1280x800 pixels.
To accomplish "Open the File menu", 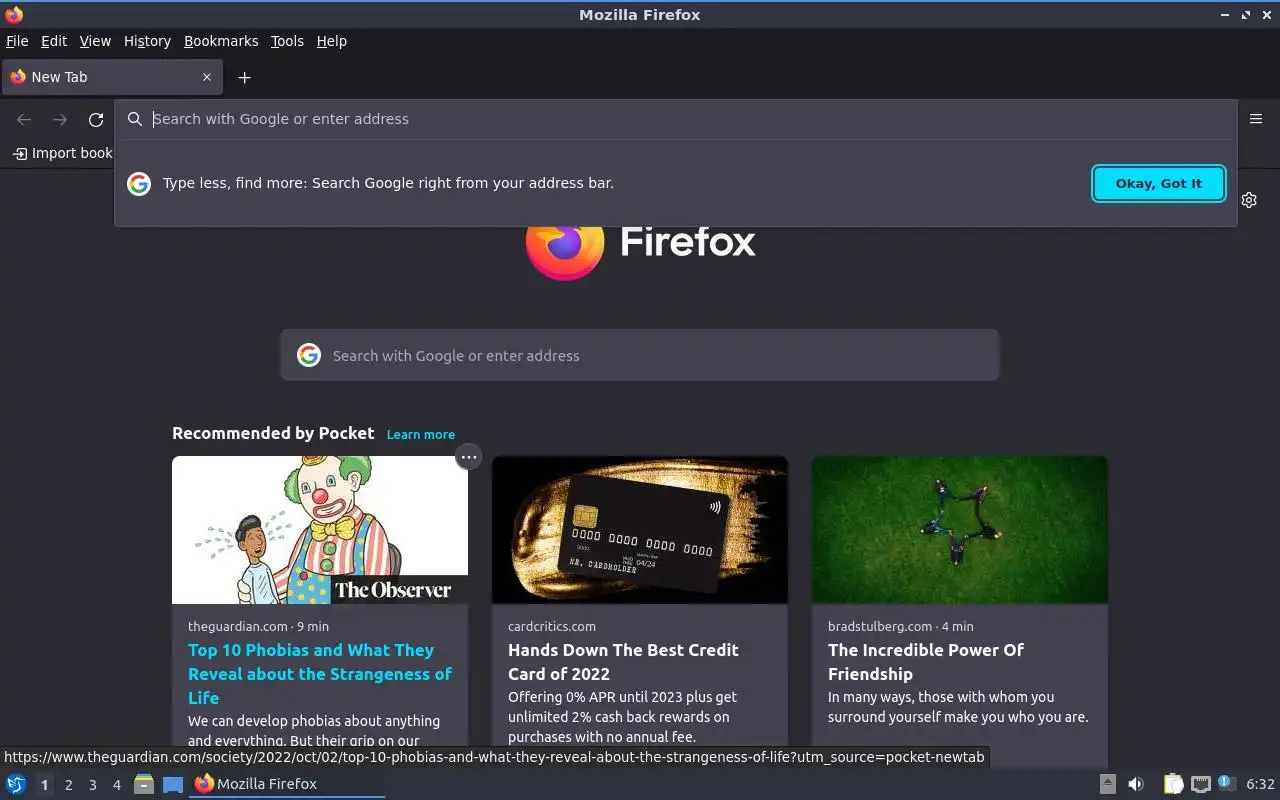I will 17,41.
